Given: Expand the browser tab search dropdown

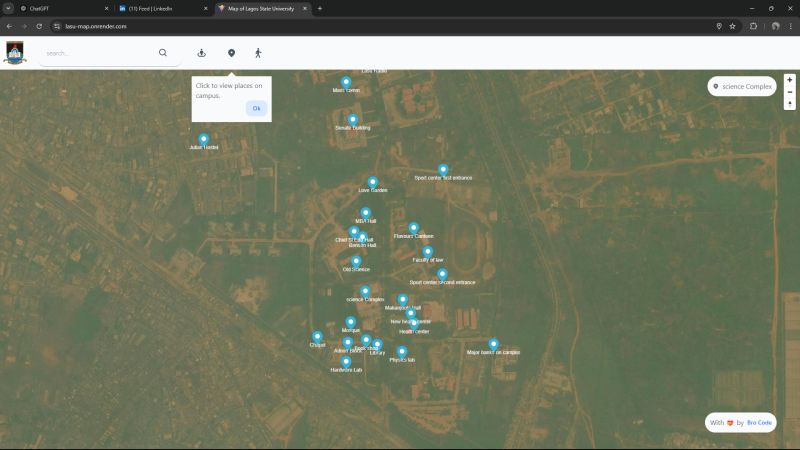Looking at the screenshot, I should 7,8.
